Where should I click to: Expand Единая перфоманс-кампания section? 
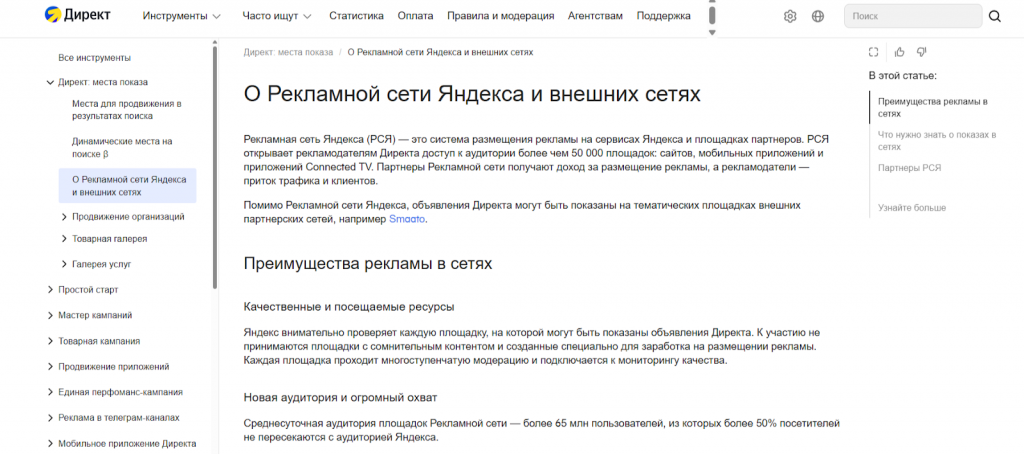pos(50,392)
